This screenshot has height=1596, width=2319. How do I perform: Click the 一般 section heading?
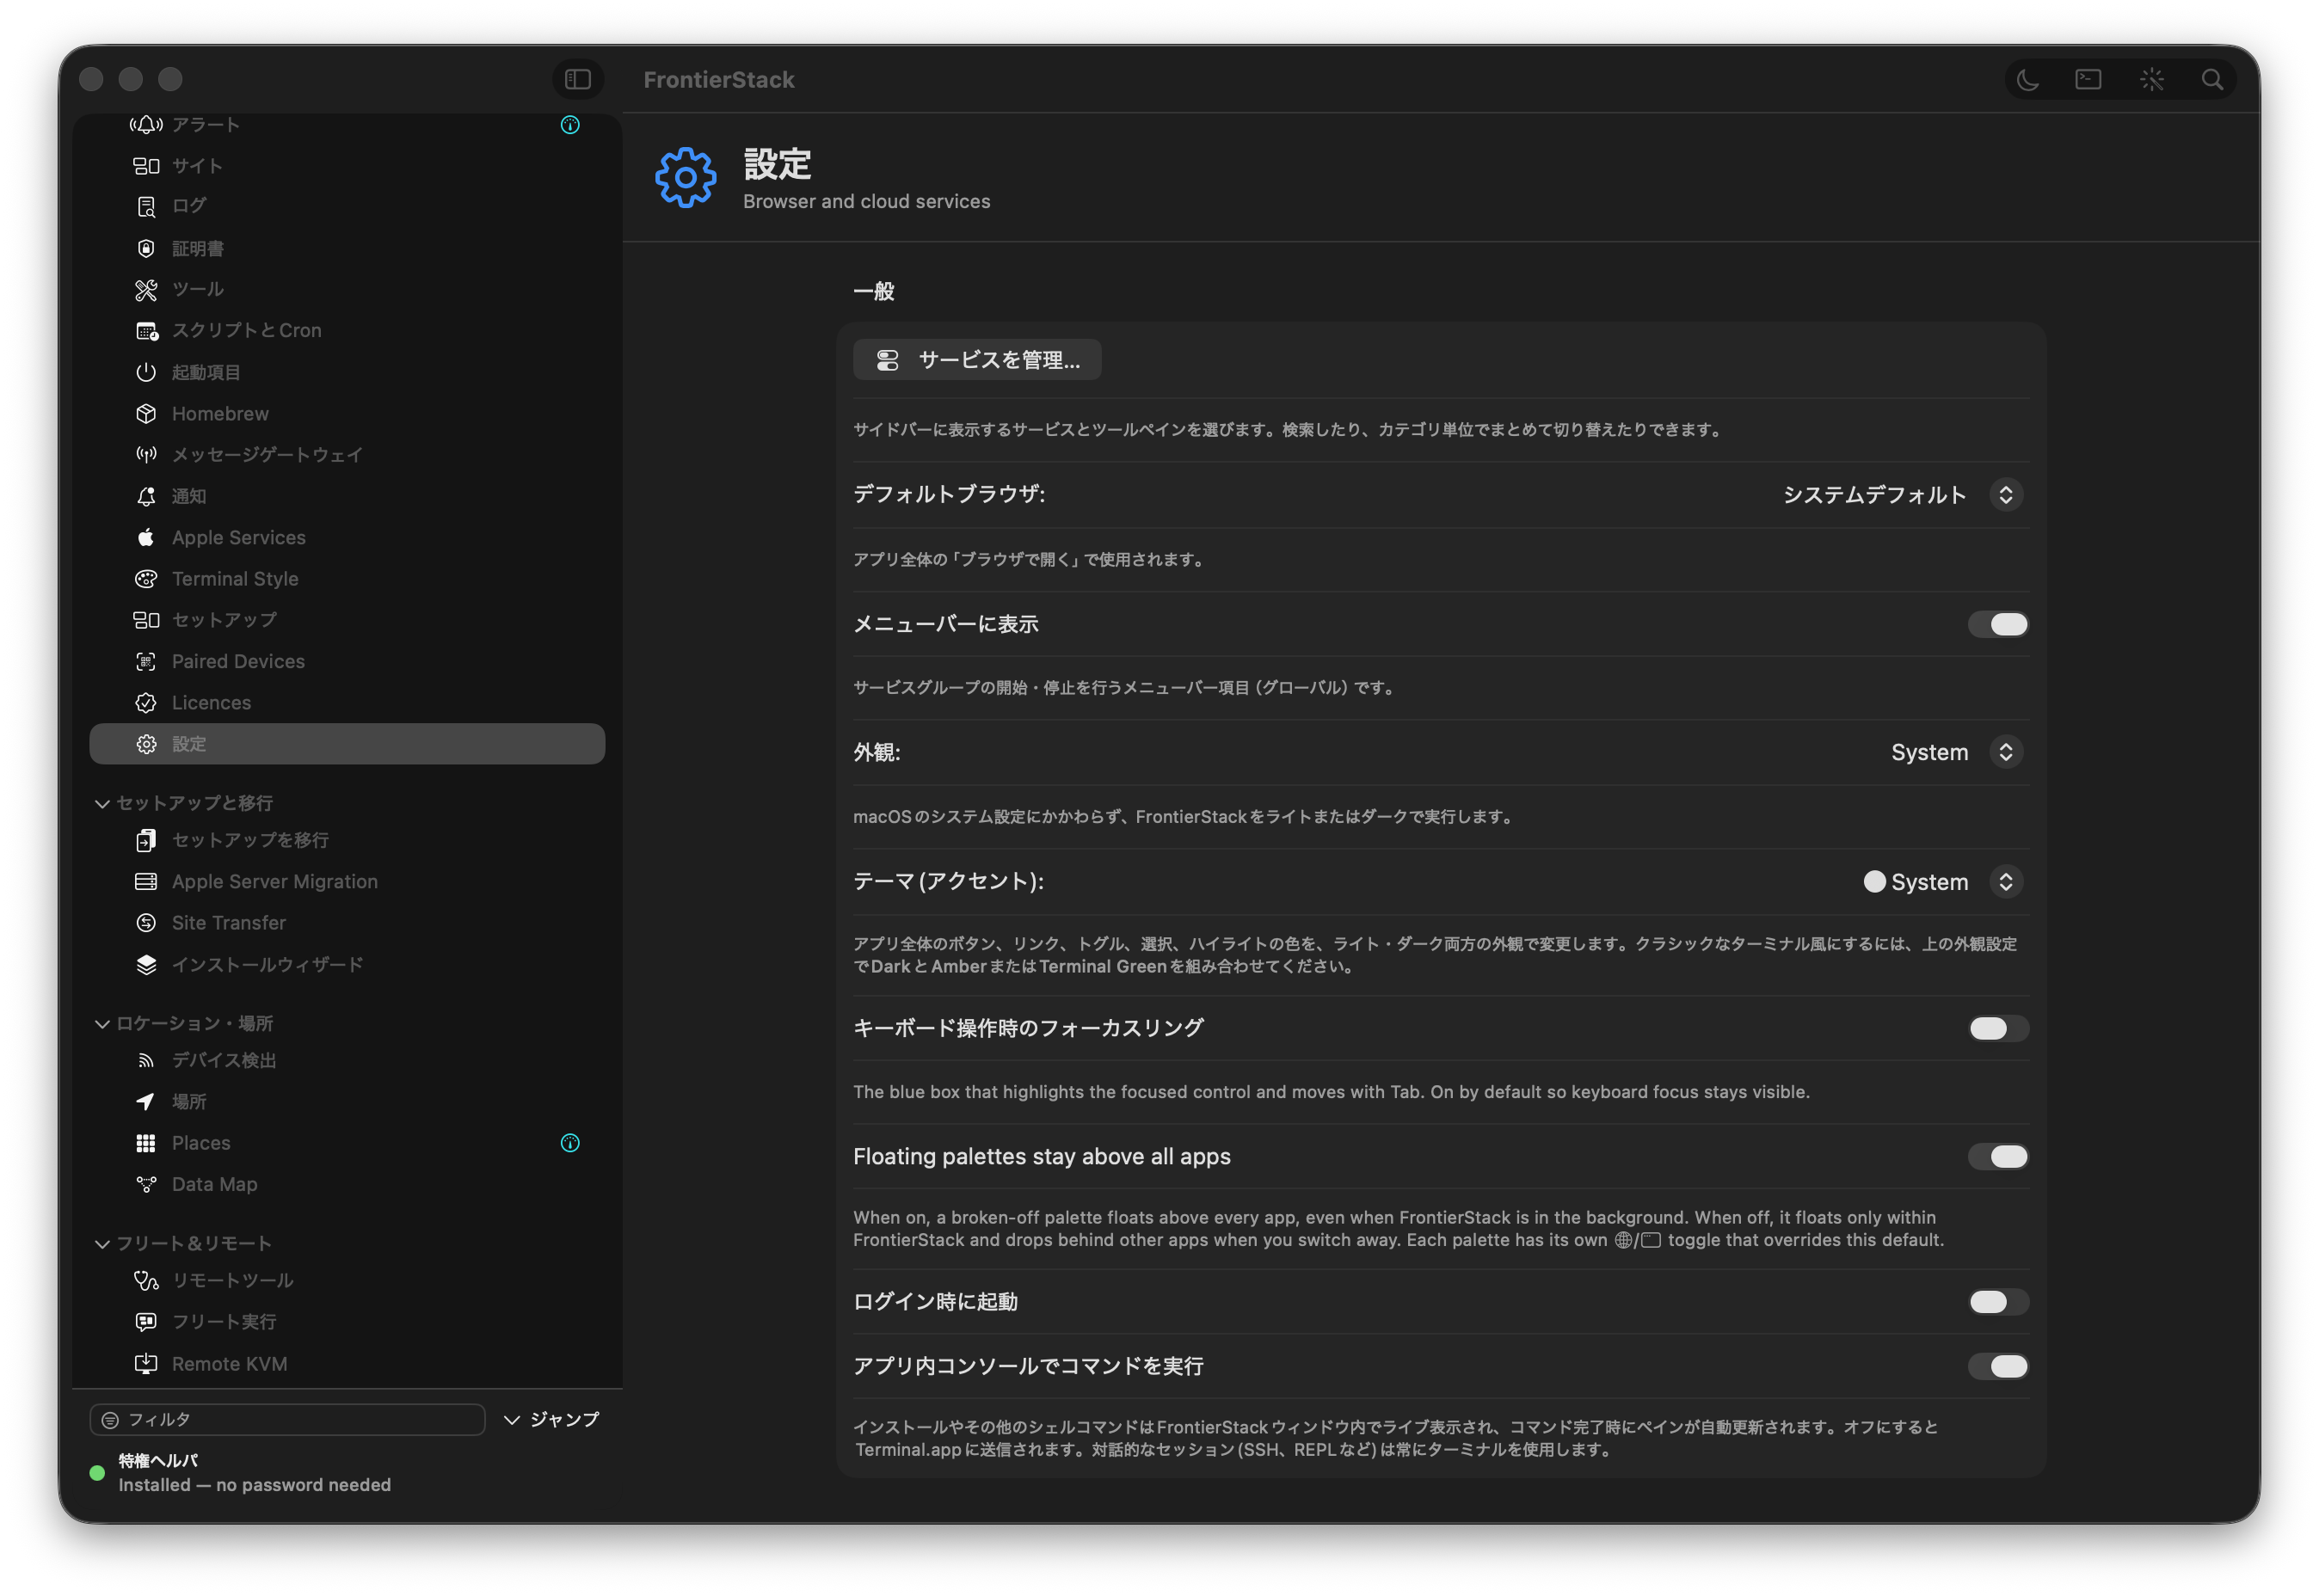click(x=874, y=292)
